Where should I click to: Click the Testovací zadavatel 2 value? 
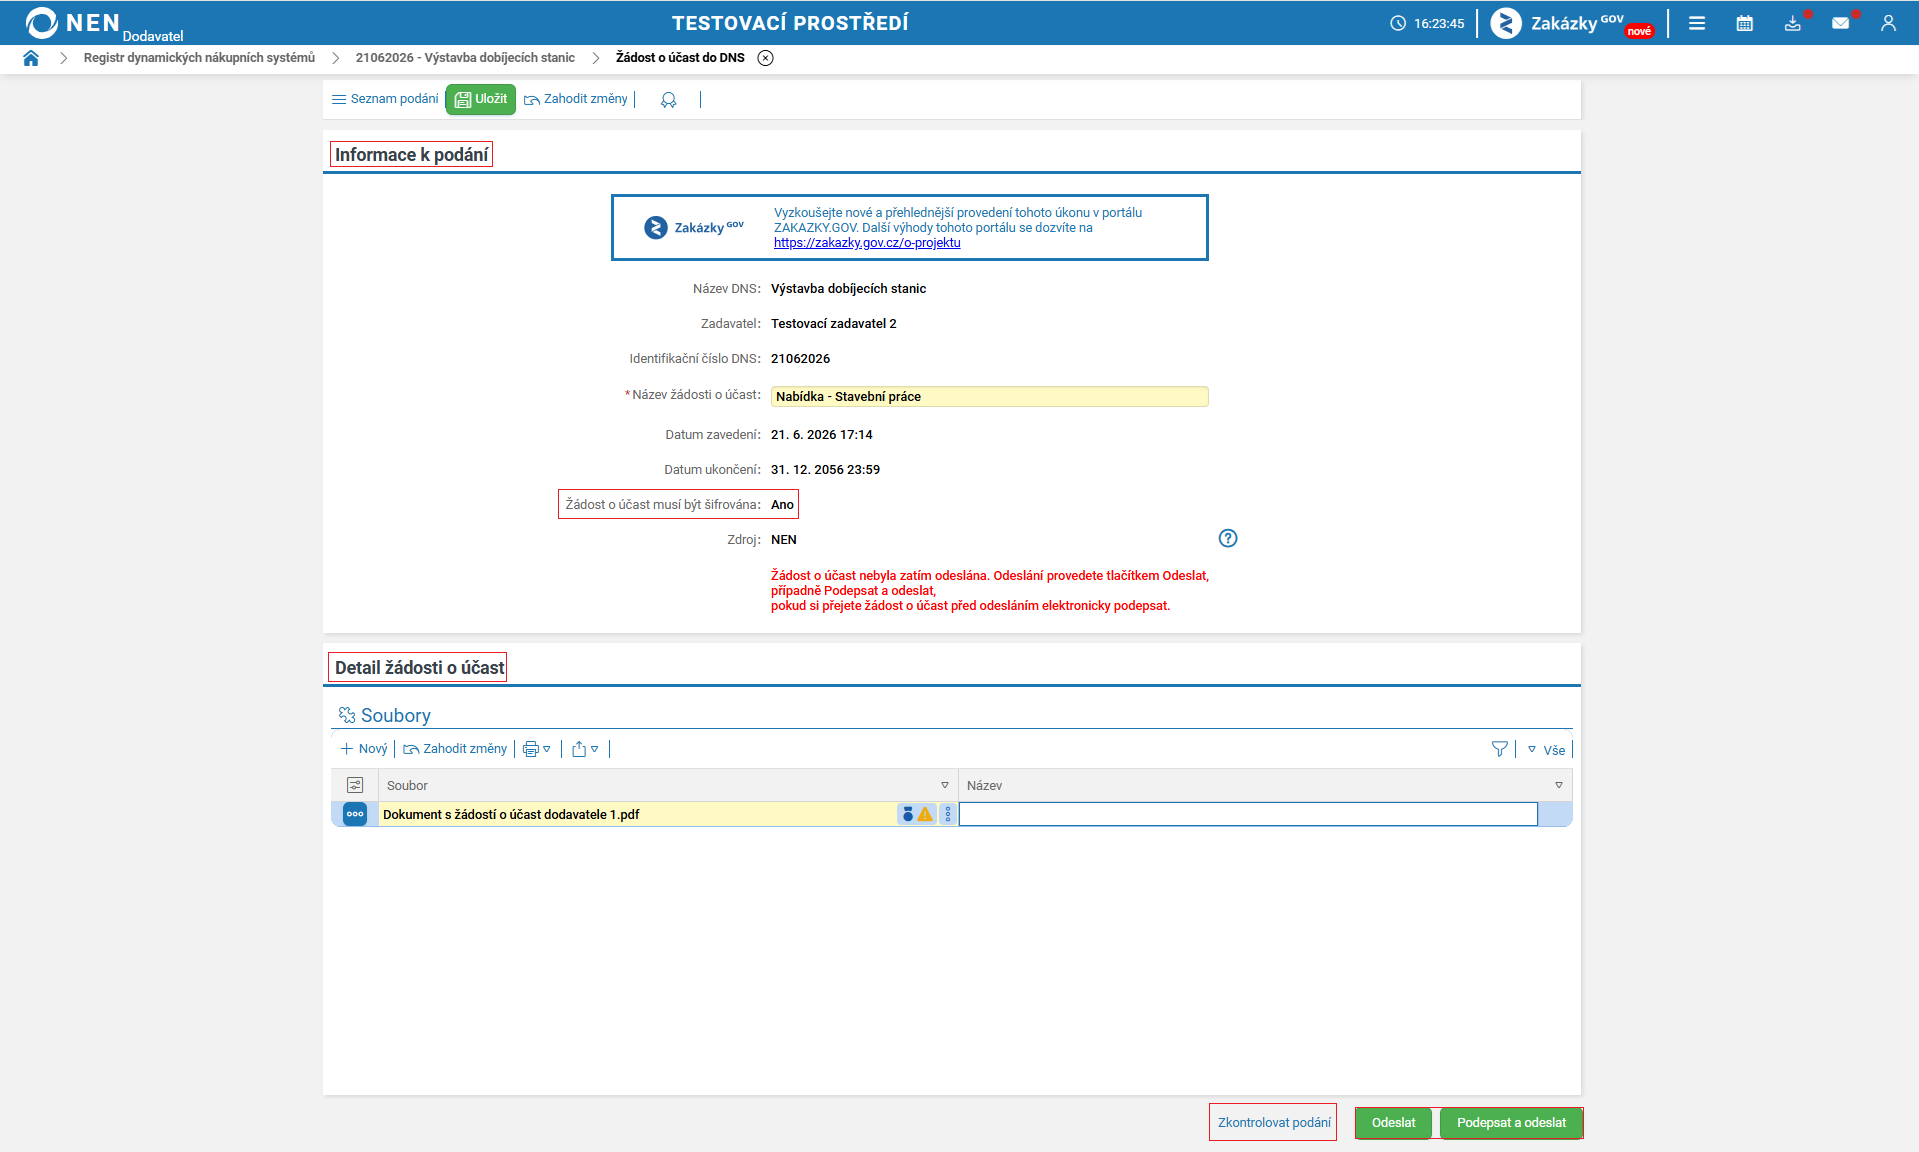point(834,324)
